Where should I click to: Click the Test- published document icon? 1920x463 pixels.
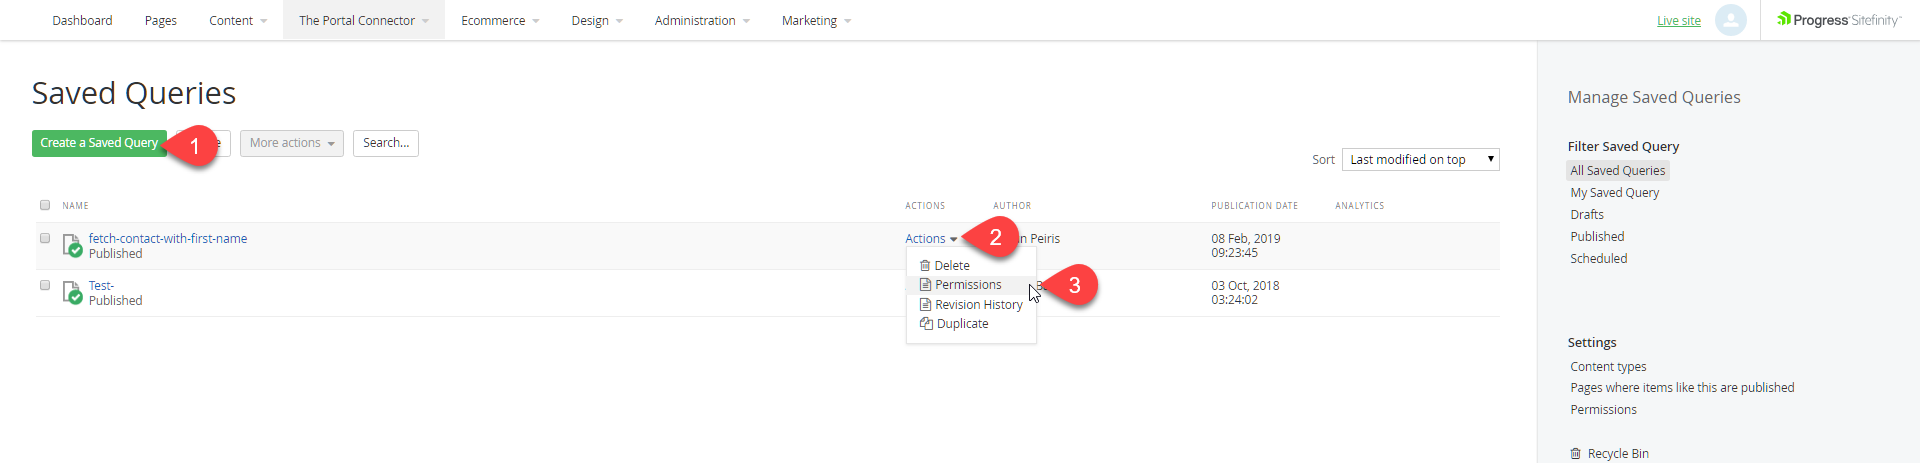72,292
